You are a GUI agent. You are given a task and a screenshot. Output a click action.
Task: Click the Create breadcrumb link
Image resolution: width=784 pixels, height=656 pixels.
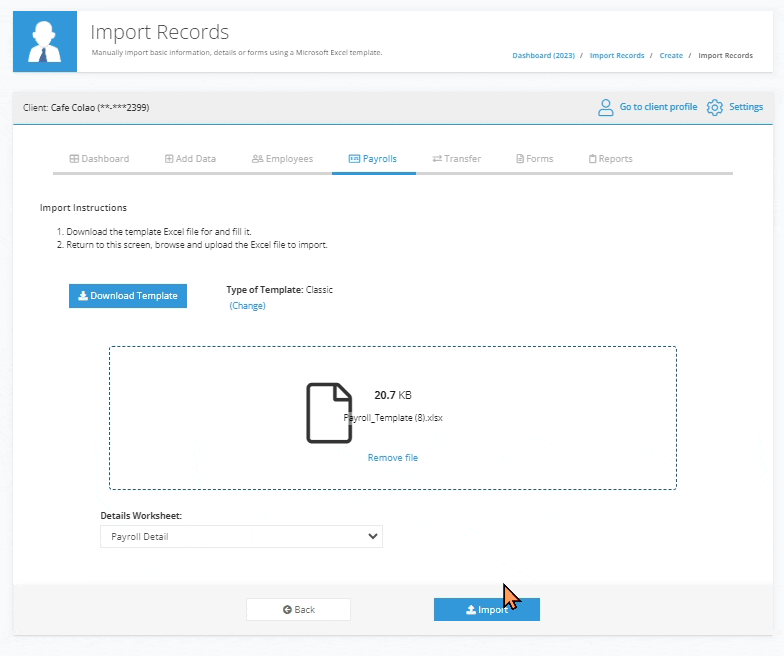(x=671, y=56)
